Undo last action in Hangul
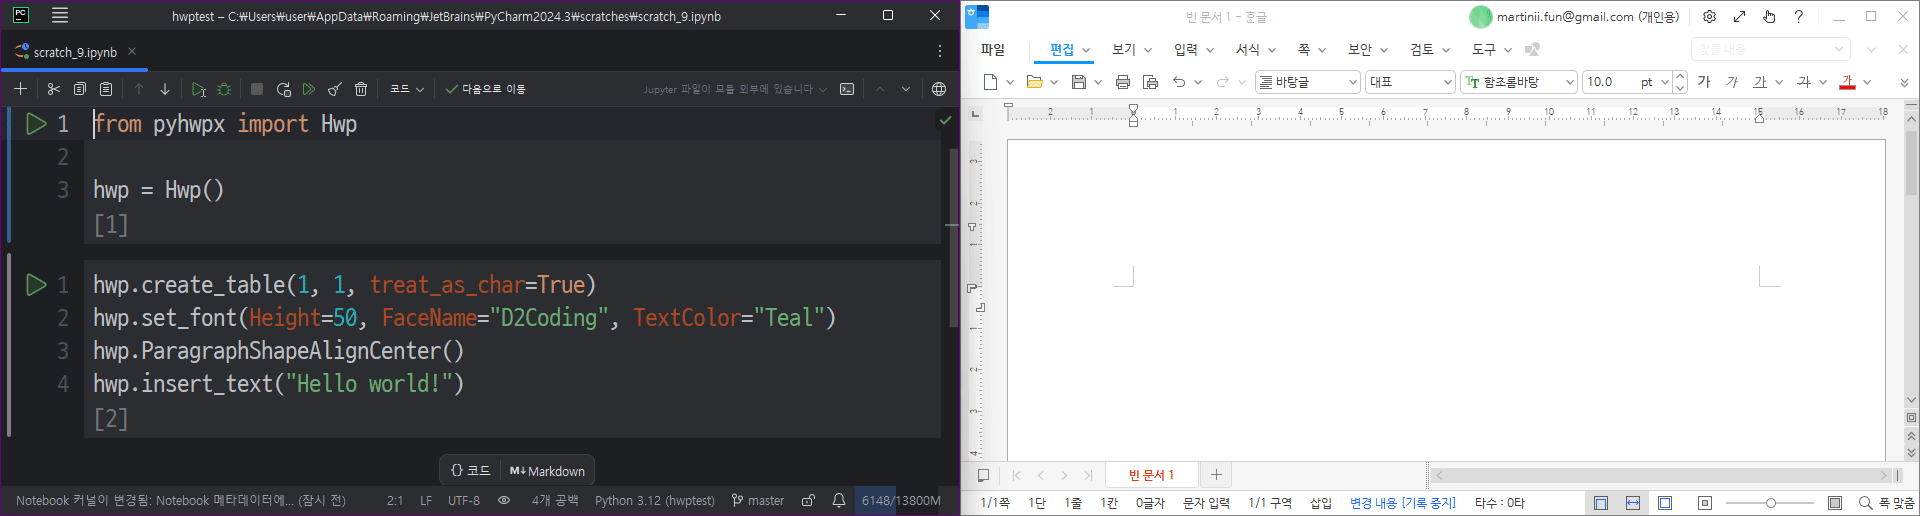 1179,82
